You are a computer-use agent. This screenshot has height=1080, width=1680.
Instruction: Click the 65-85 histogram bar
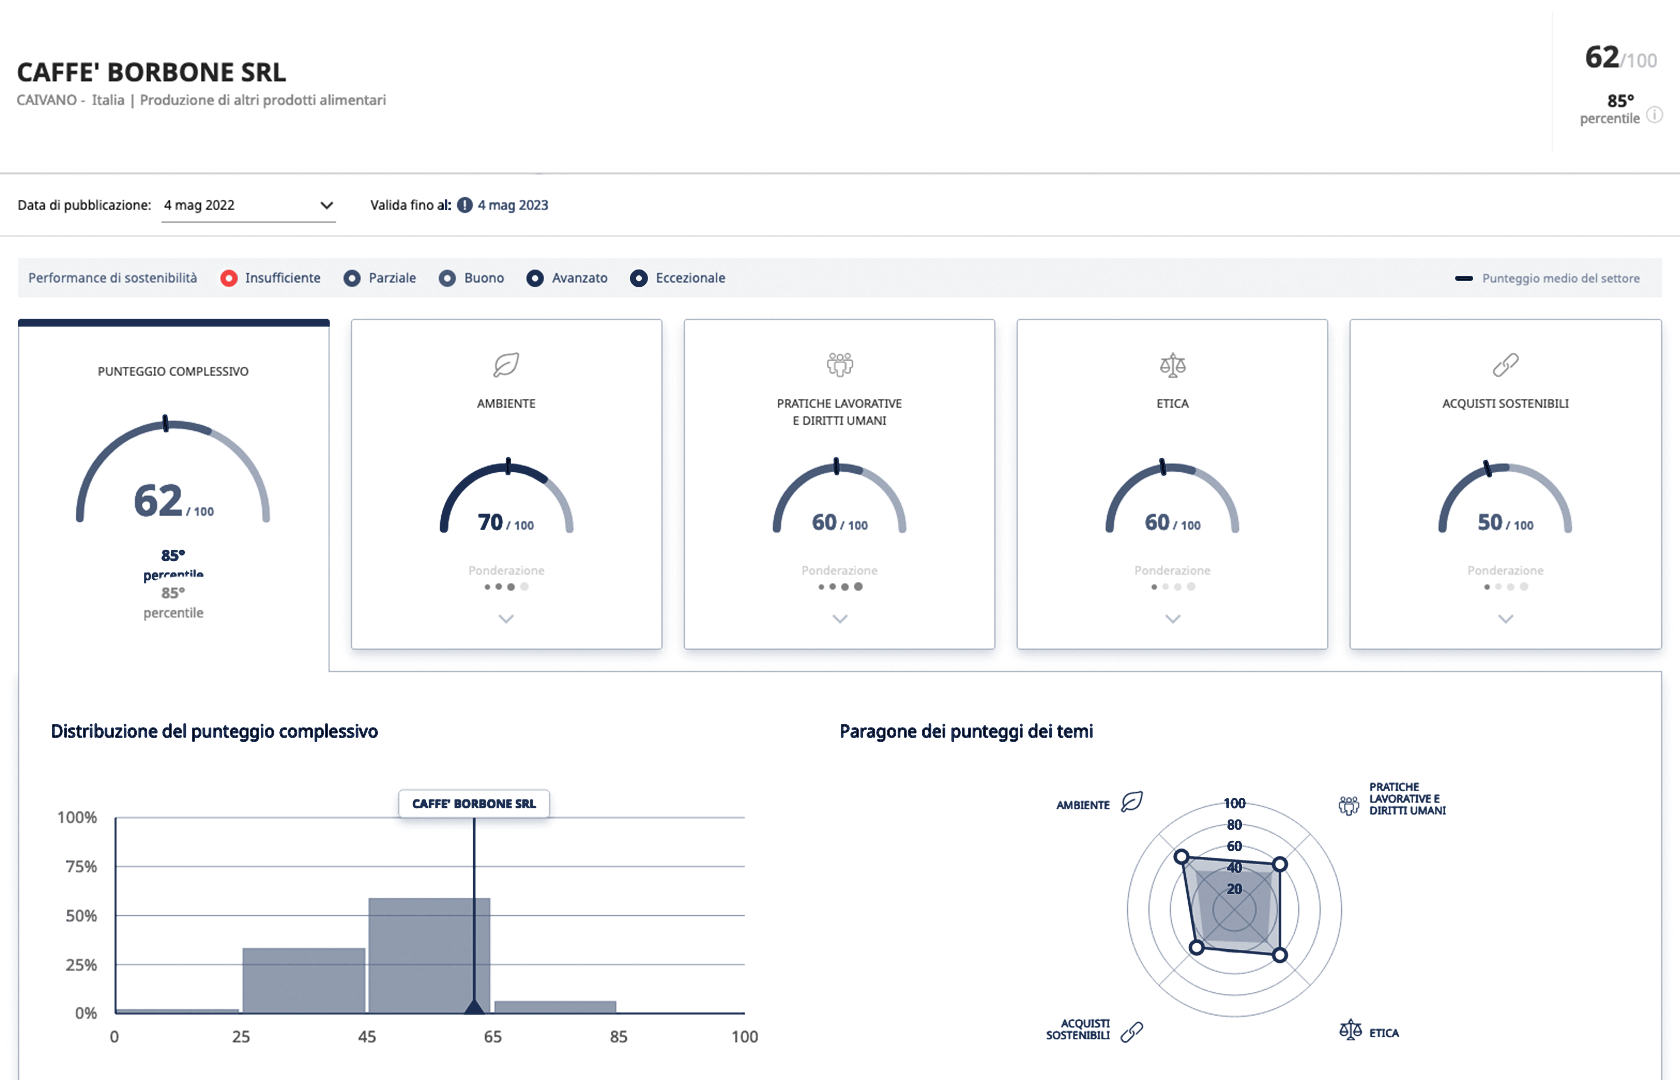[x=555, y=1007]
